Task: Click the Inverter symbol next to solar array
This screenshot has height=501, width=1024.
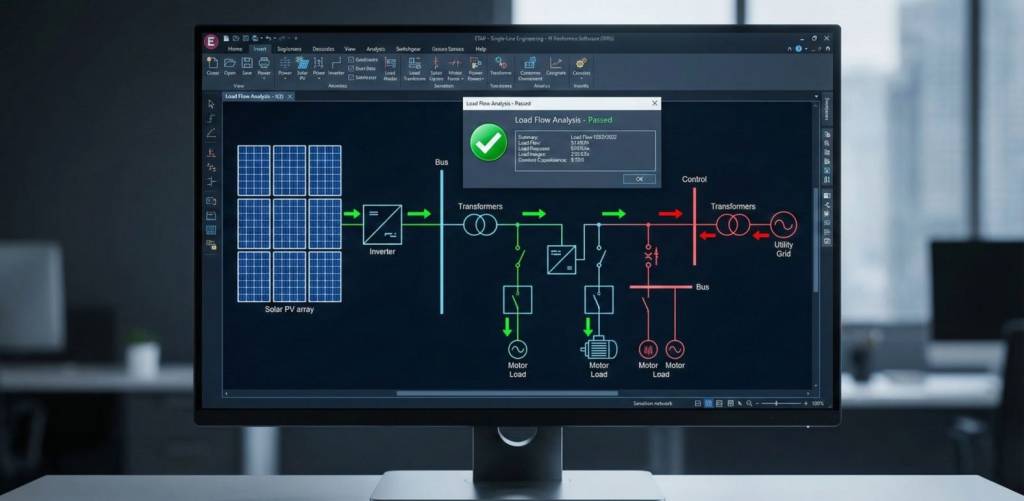Action: [x=382, y=225]
